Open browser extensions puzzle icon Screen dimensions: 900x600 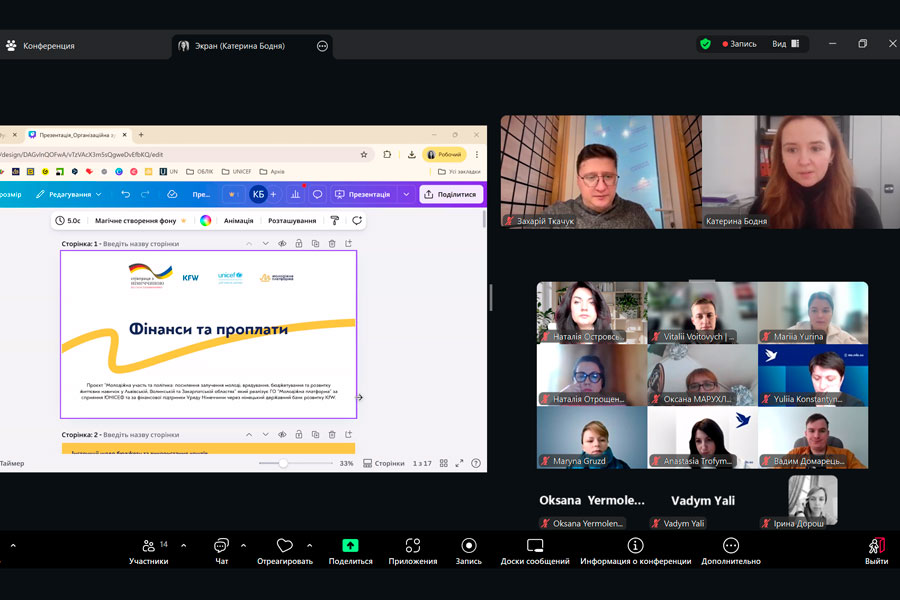pyautogui.click(x=387, y=154)
